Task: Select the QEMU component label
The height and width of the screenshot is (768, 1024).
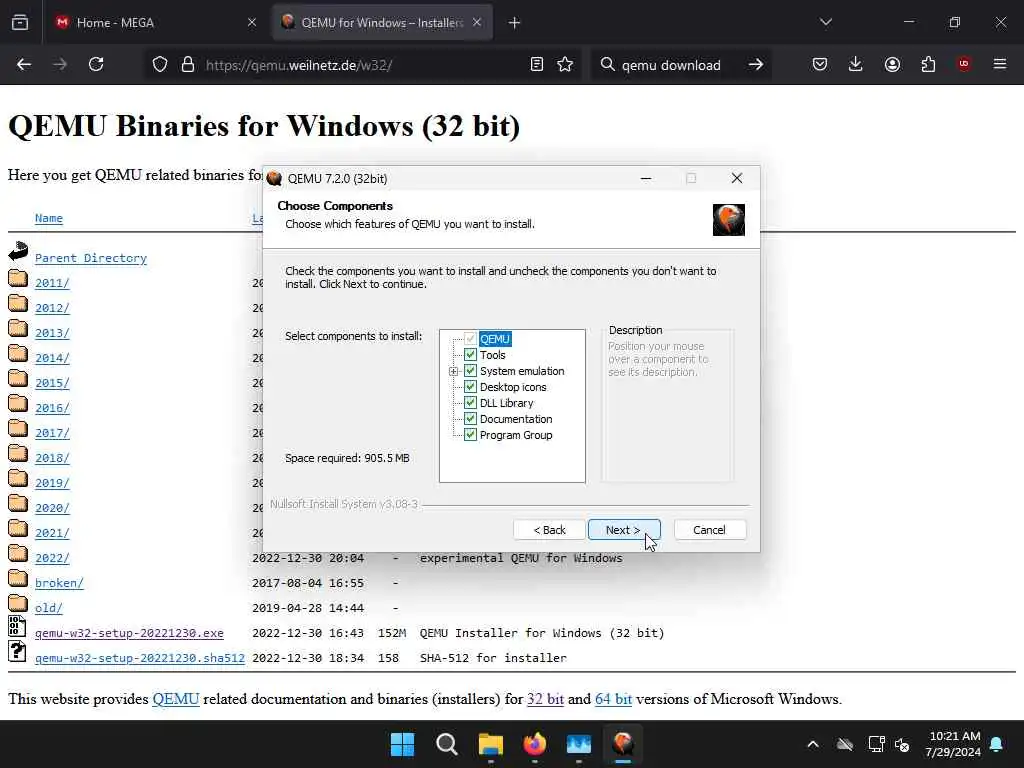Action: [495, 339]
